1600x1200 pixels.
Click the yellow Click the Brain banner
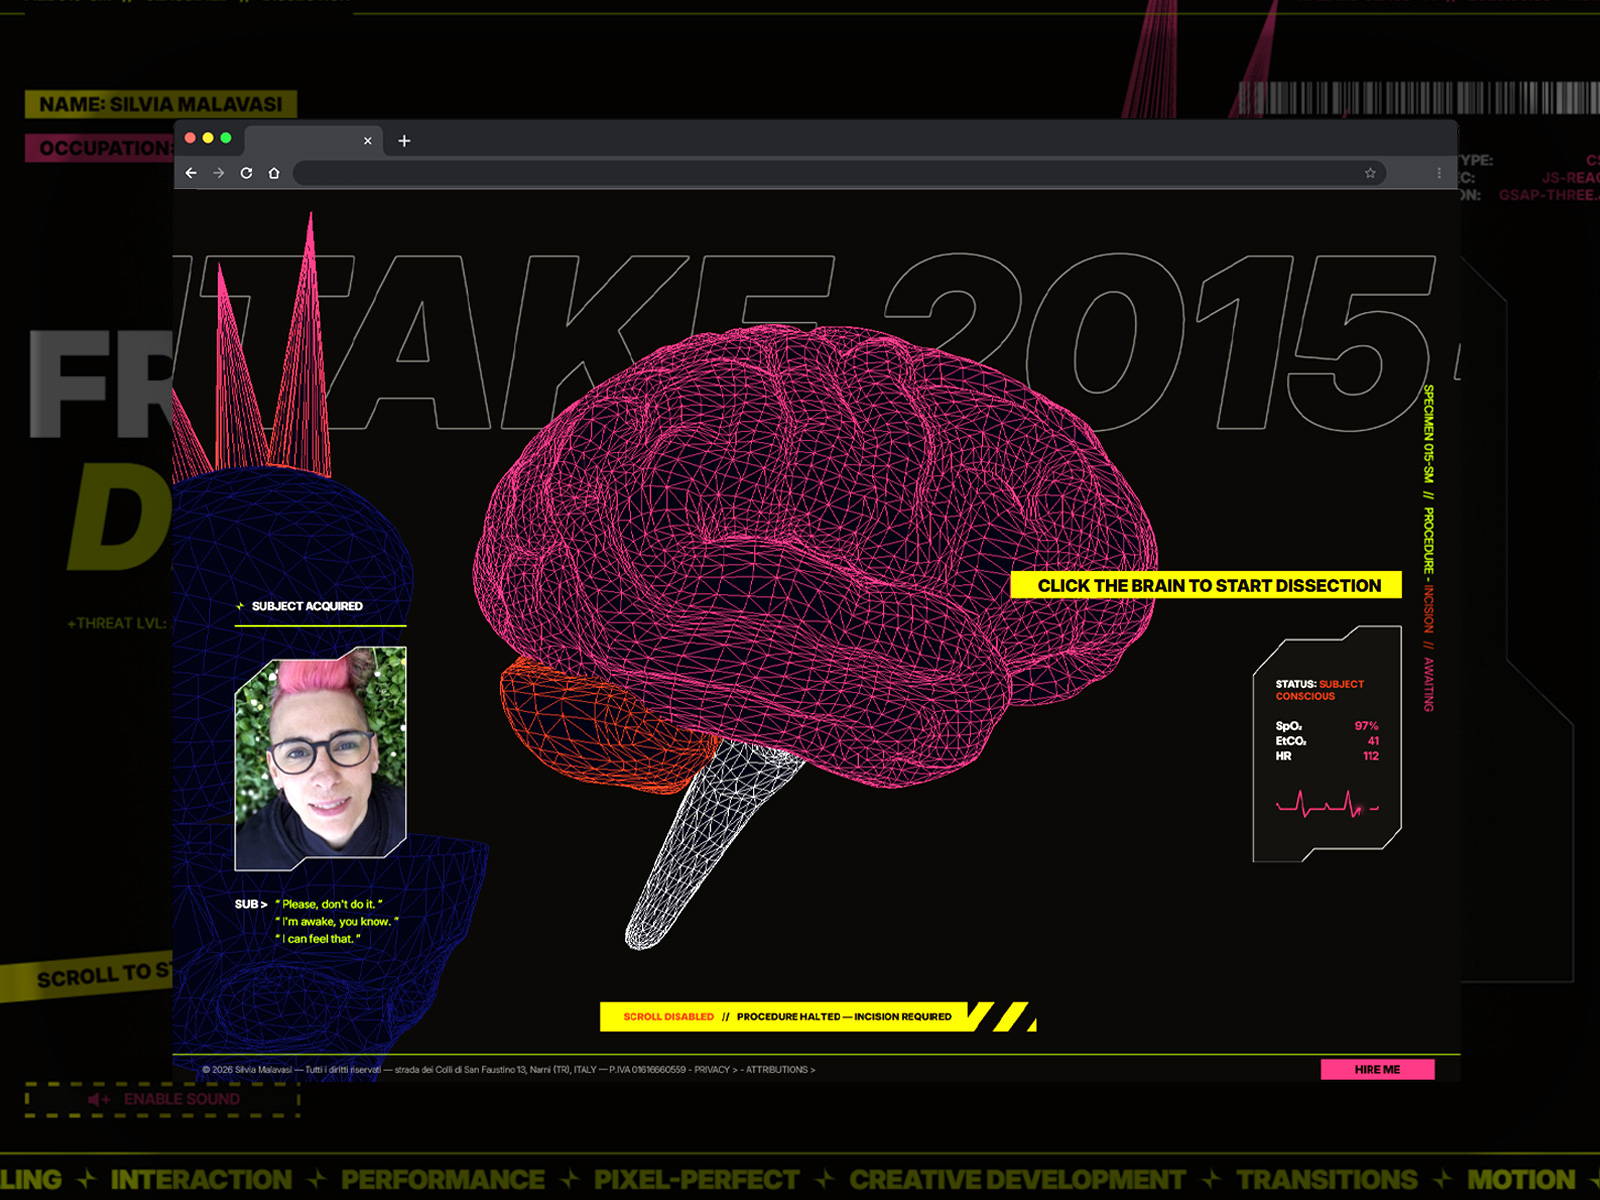click(1206, 585)
